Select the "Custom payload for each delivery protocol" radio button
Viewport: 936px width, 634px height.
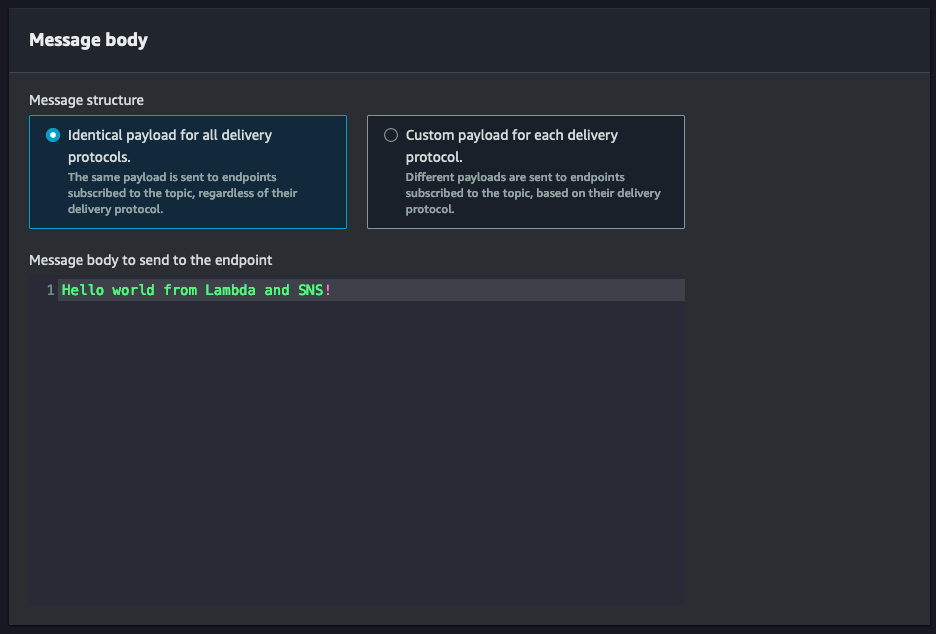pyautogui.click(x=391, y=135)
